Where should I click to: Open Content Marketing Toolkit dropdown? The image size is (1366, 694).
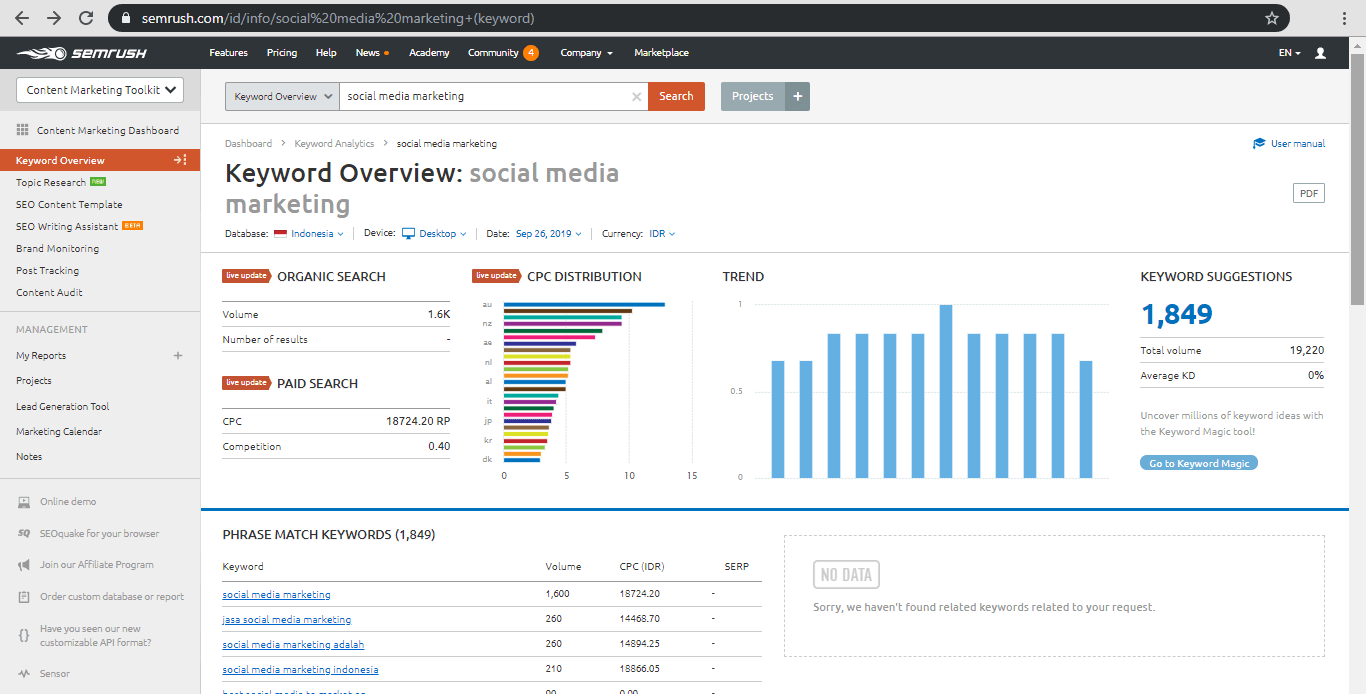tap(100, 90)
